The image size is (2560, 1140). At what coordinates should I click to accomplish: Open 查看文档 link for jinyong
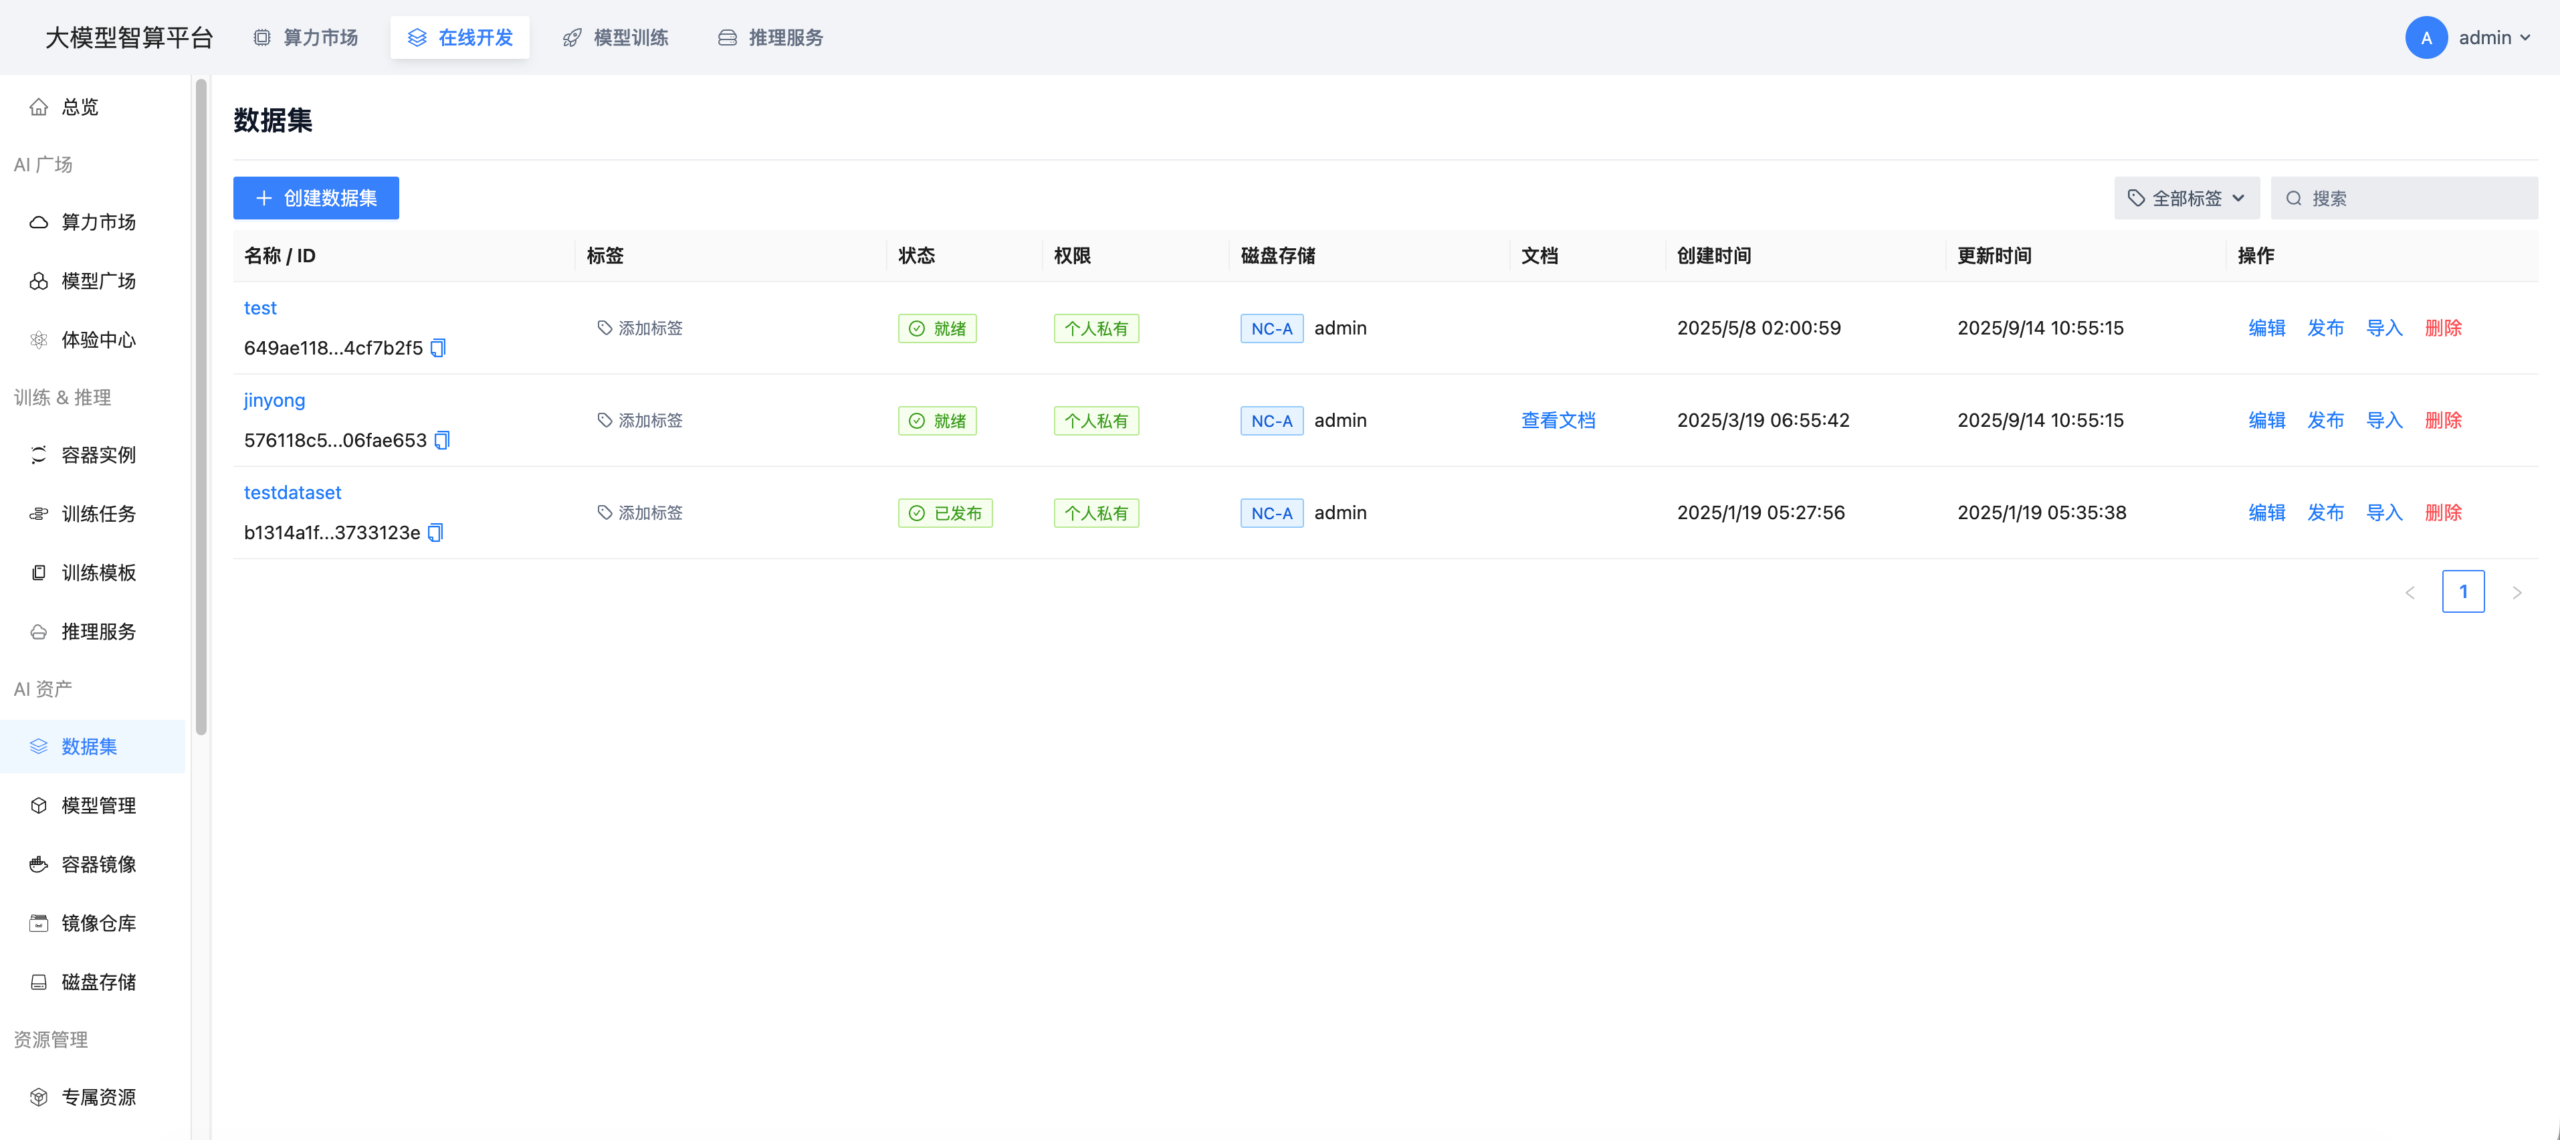tap(1558, 420)
